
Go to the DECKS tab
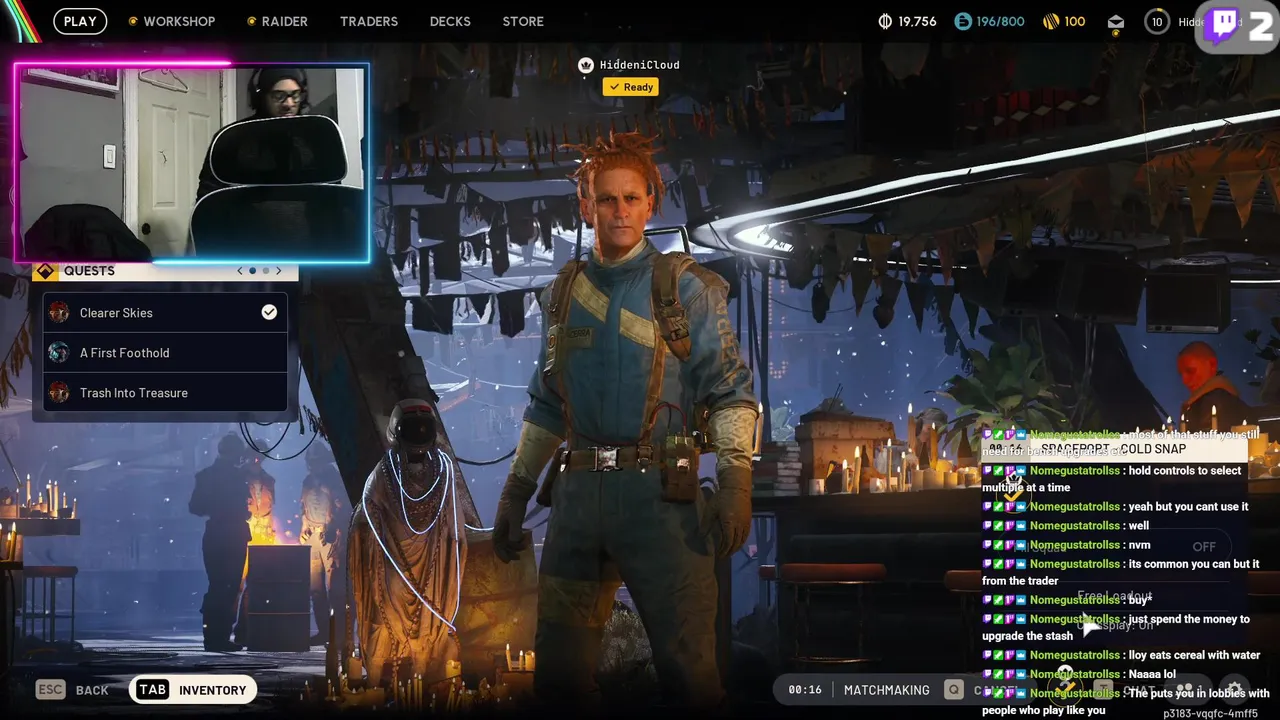(x=450, y=21)
